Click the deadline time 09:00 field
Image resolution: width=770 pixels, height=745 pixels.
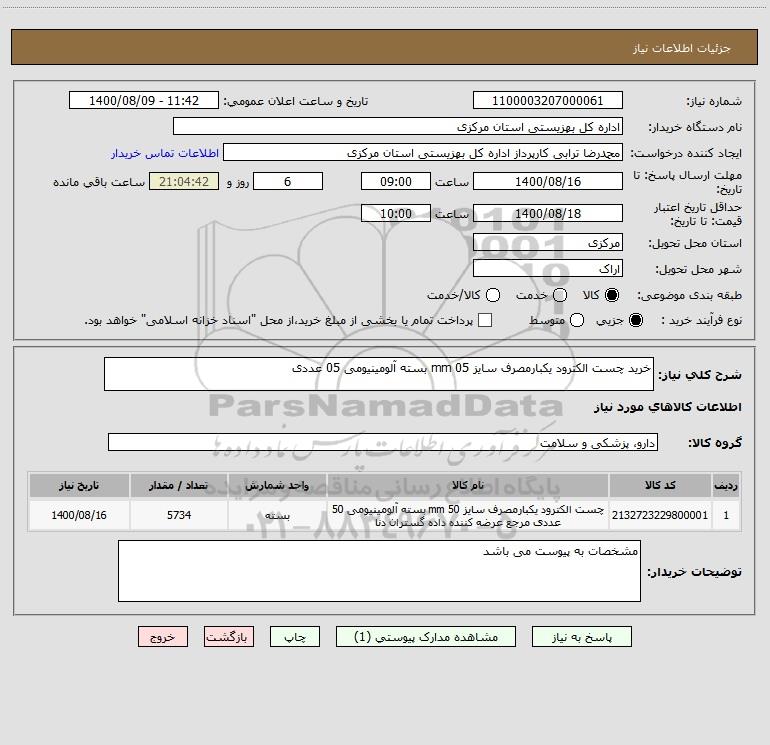click(x=396, y=181)
